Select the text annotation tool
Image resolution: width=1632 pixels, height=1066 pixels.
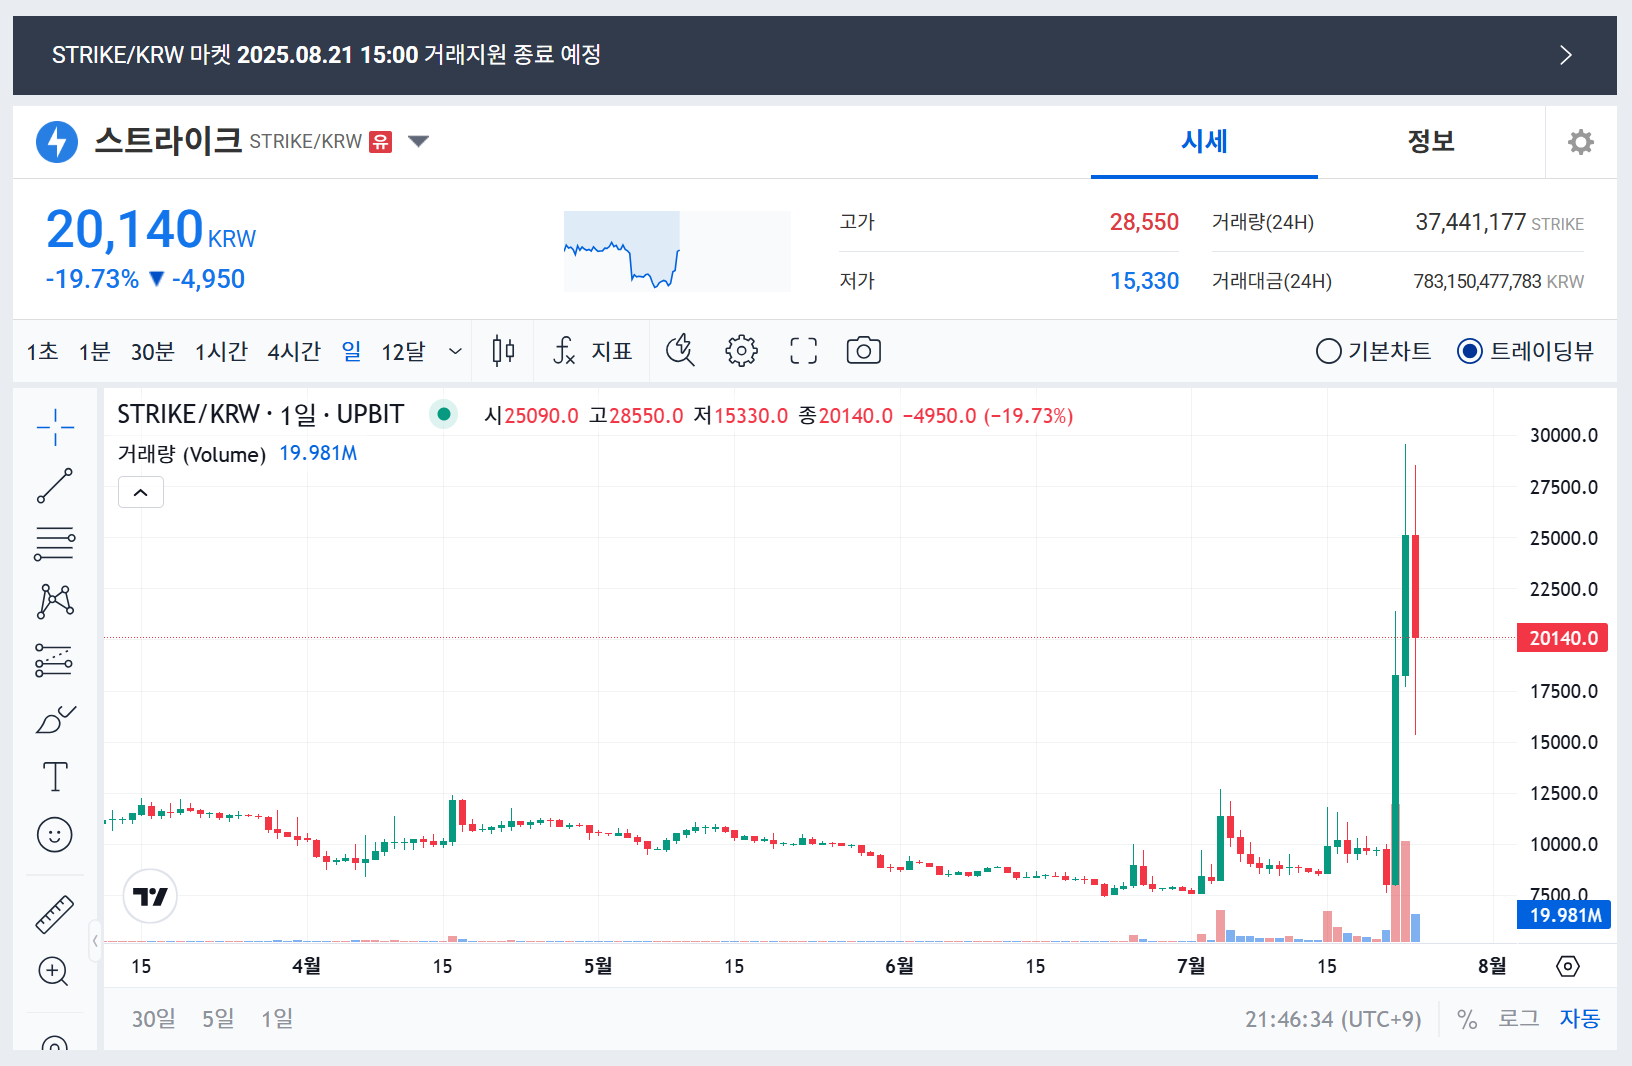55,775
